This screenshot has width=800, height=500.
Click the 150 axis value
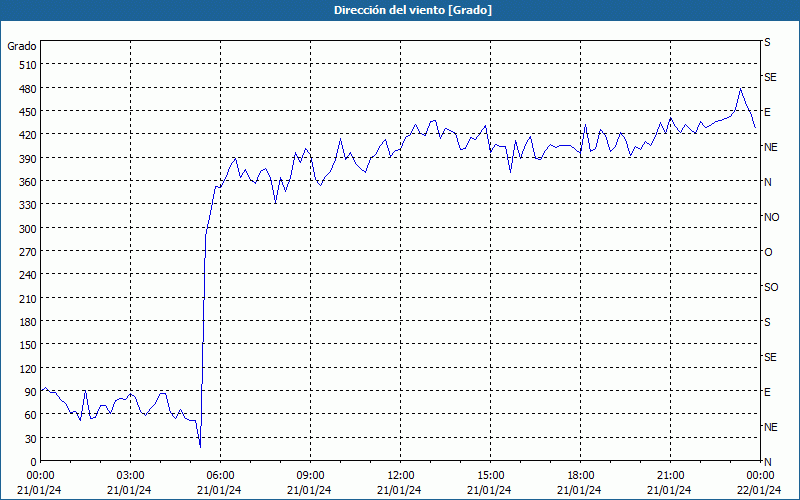28,345
